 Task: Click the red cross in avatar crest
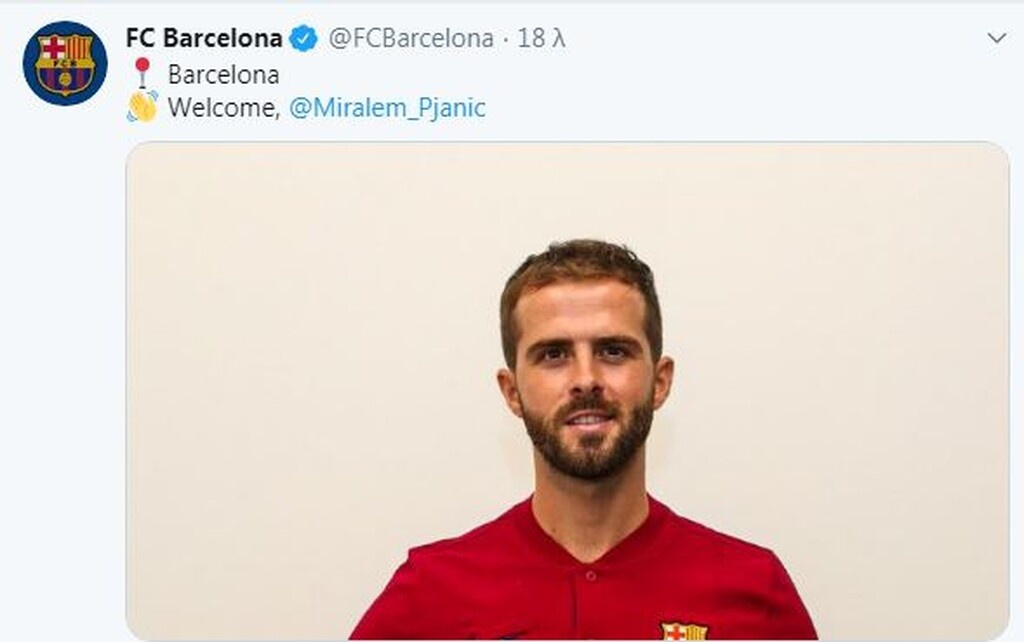pyautogui.click(x=53, y=48)
